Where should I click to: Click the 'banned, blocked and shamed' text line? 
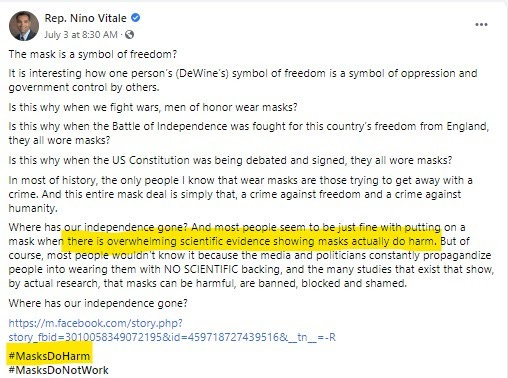pyautogui.click(x=208, y=283)
